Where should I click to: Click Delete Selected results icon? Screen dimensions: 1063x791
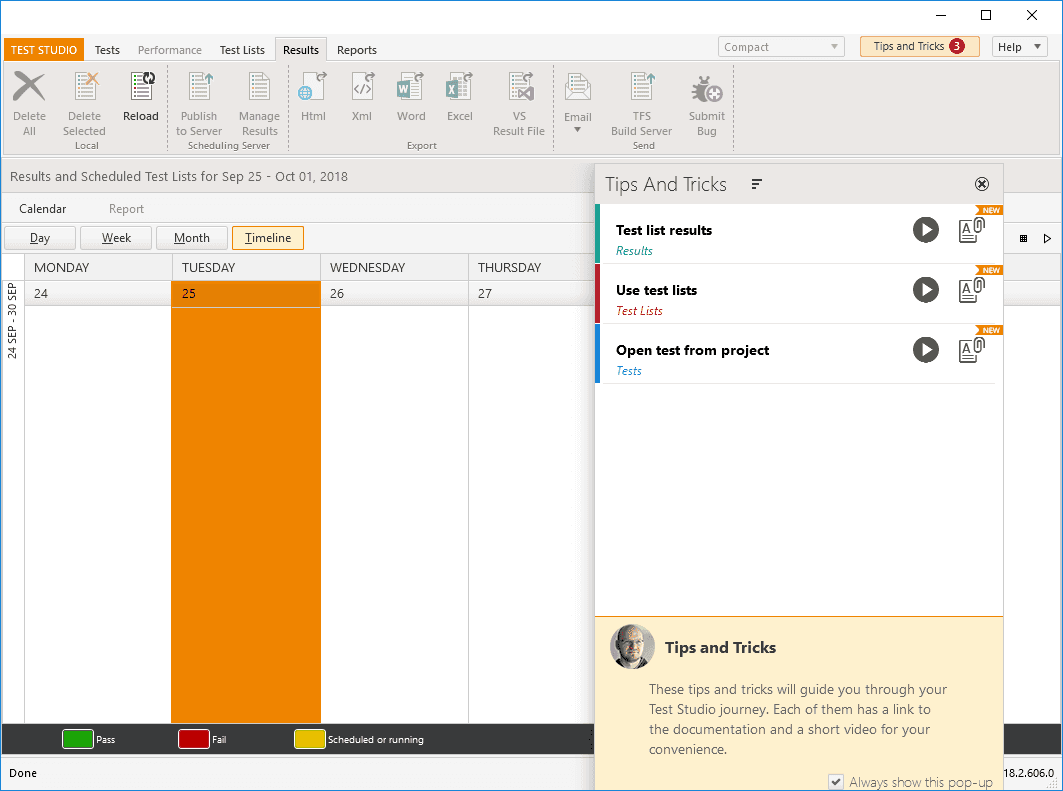coord(85,87)
